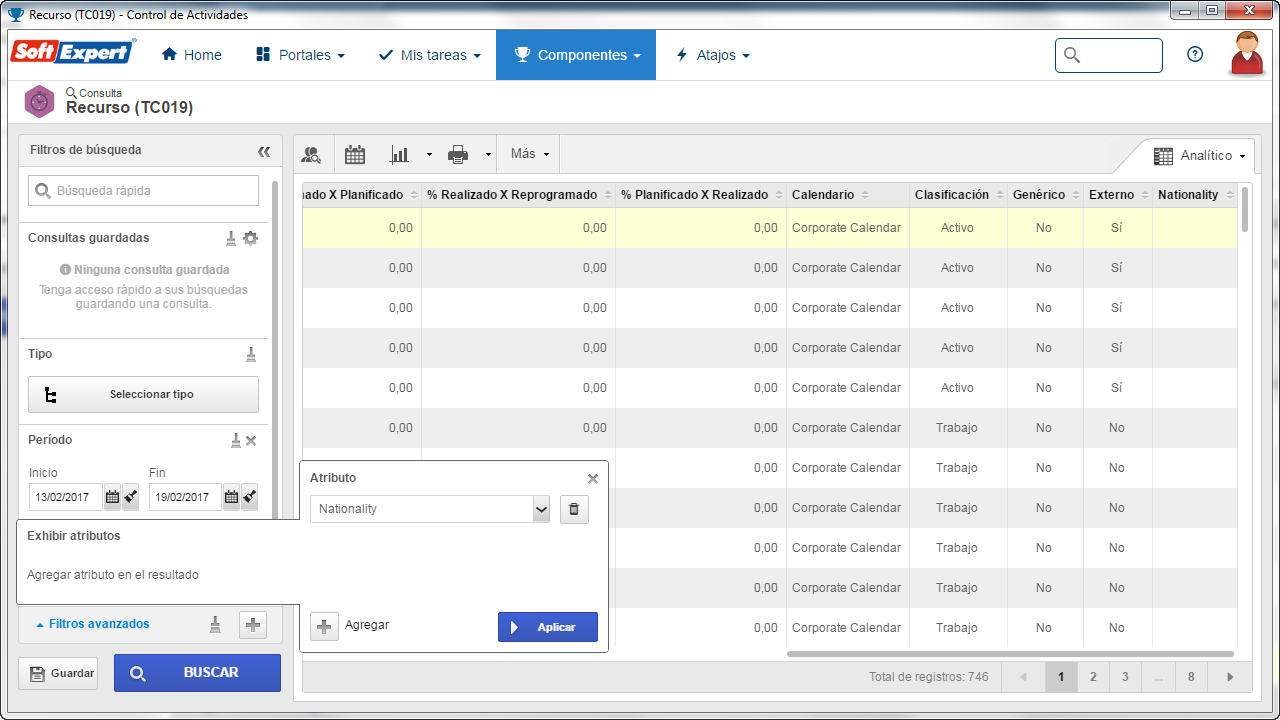Open the Componentes menu
1280x720 pixels.
click(576, 55)
